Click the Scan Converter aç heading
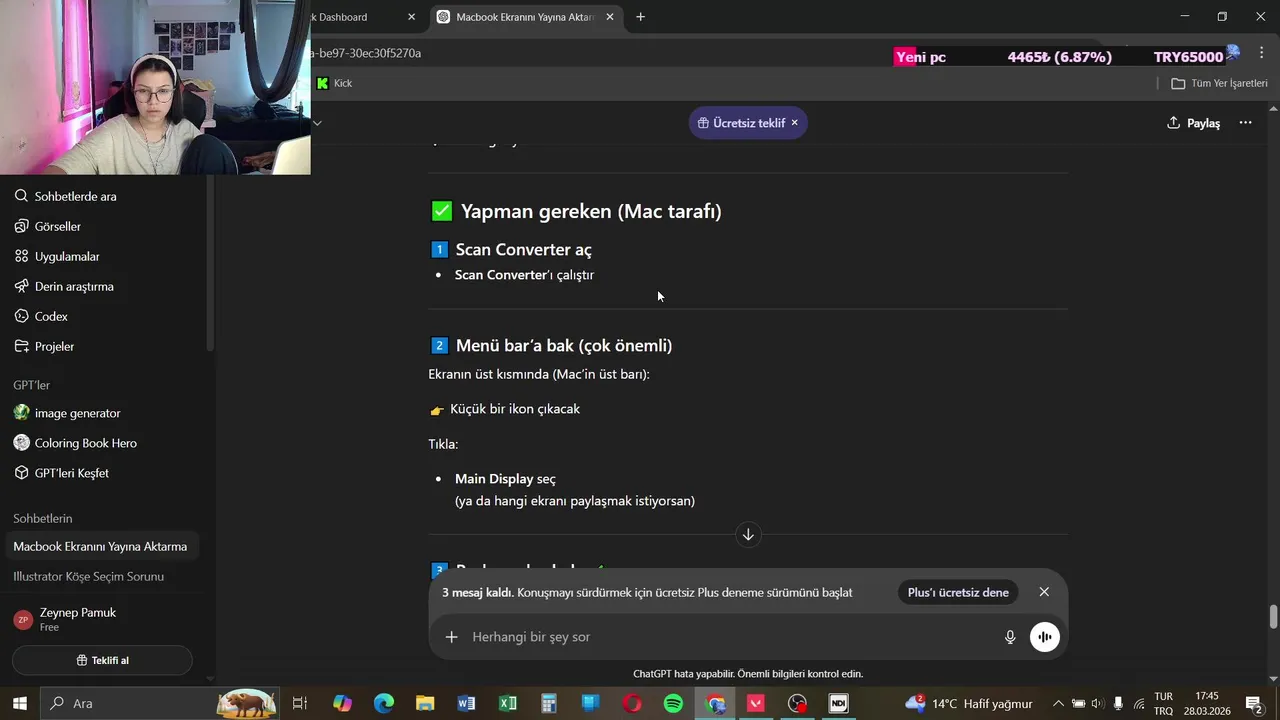The height and width of the screenshot is (720, 1280). point(512,250)
